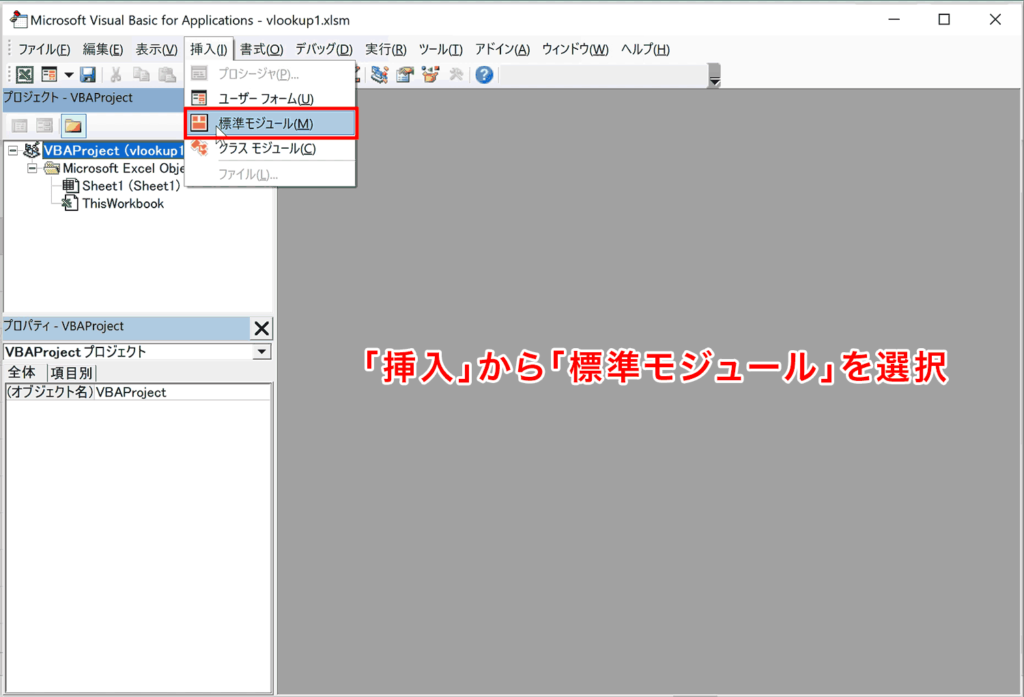Click the Paste toolbar icon

pyautogui.click(x=167, y=74)
